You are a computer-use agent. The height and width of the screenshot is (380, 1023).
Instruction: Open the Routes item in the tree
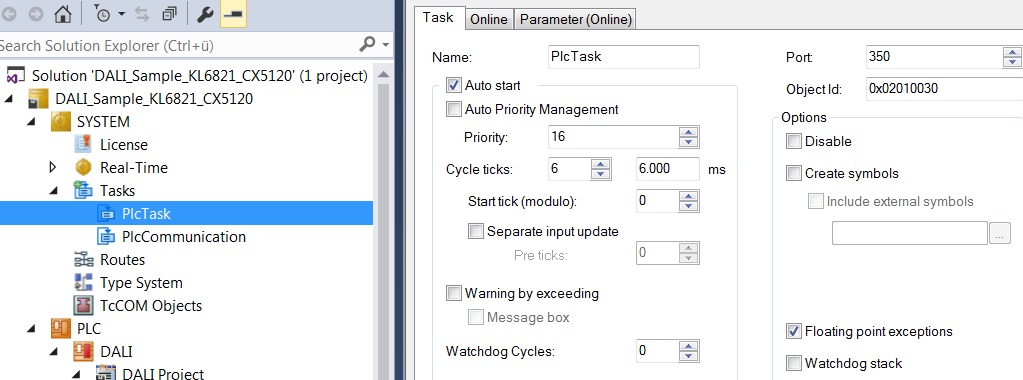click(x=122, y=260)
